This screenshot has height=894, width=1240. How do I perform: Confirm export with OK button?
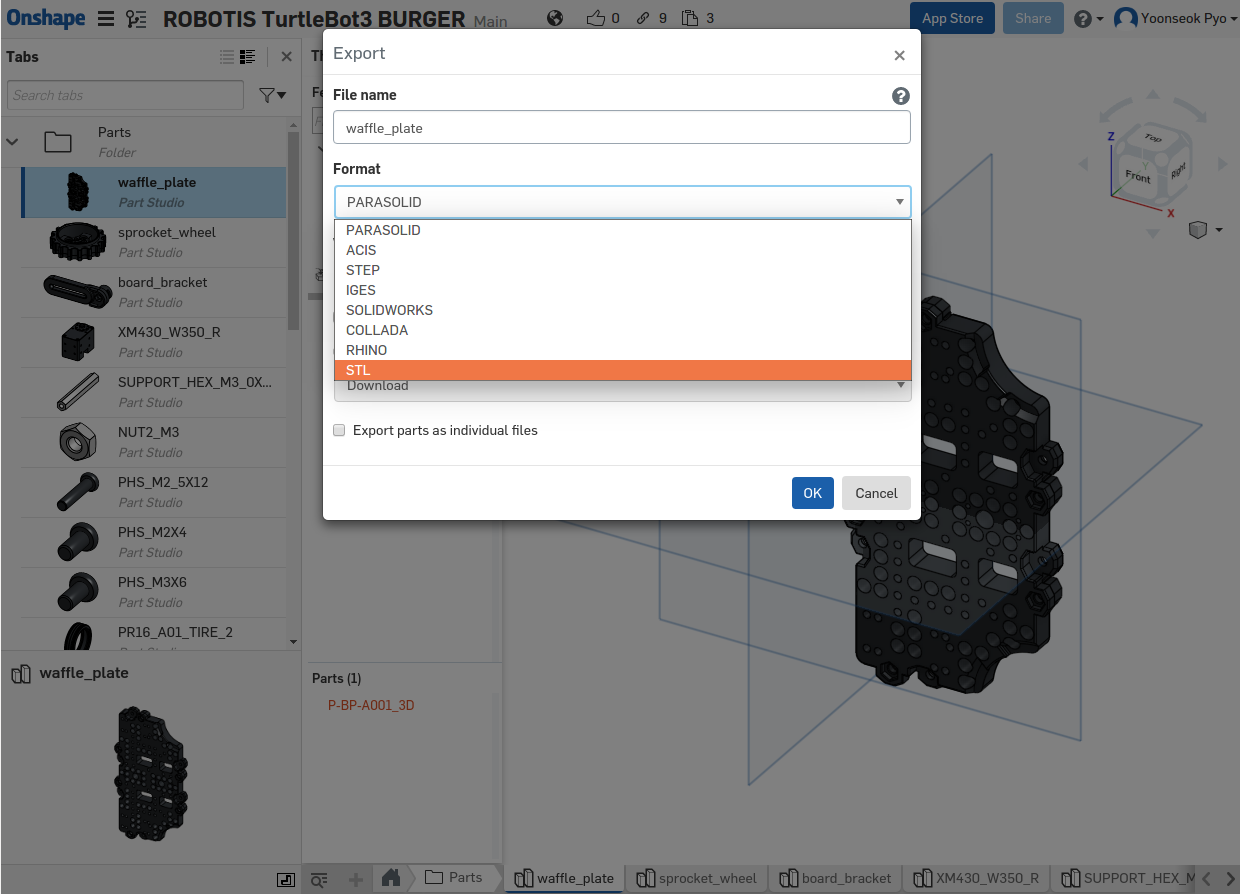(812, 493)
